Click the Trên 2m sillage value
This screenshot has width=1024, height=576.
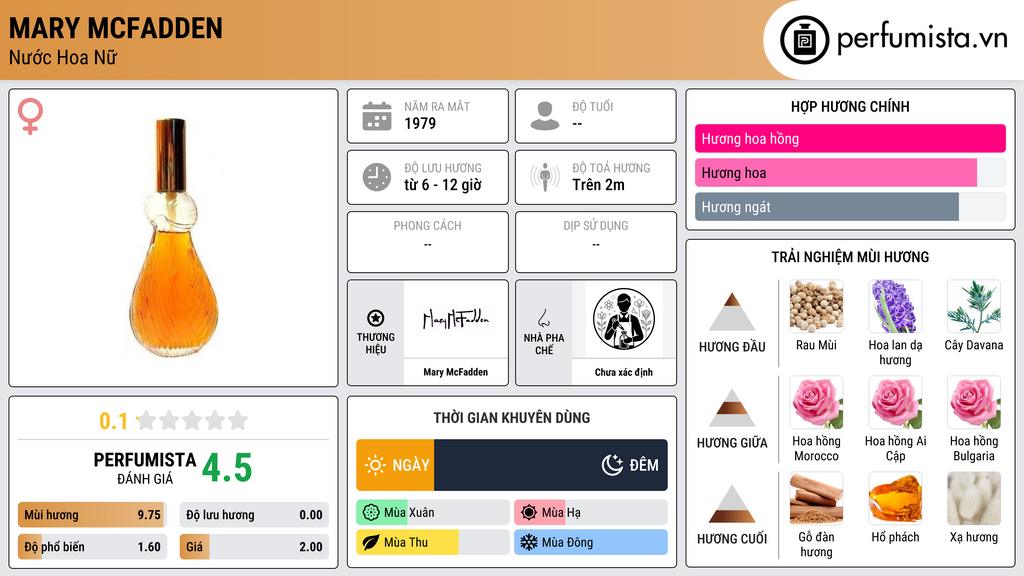coord(598,185)
